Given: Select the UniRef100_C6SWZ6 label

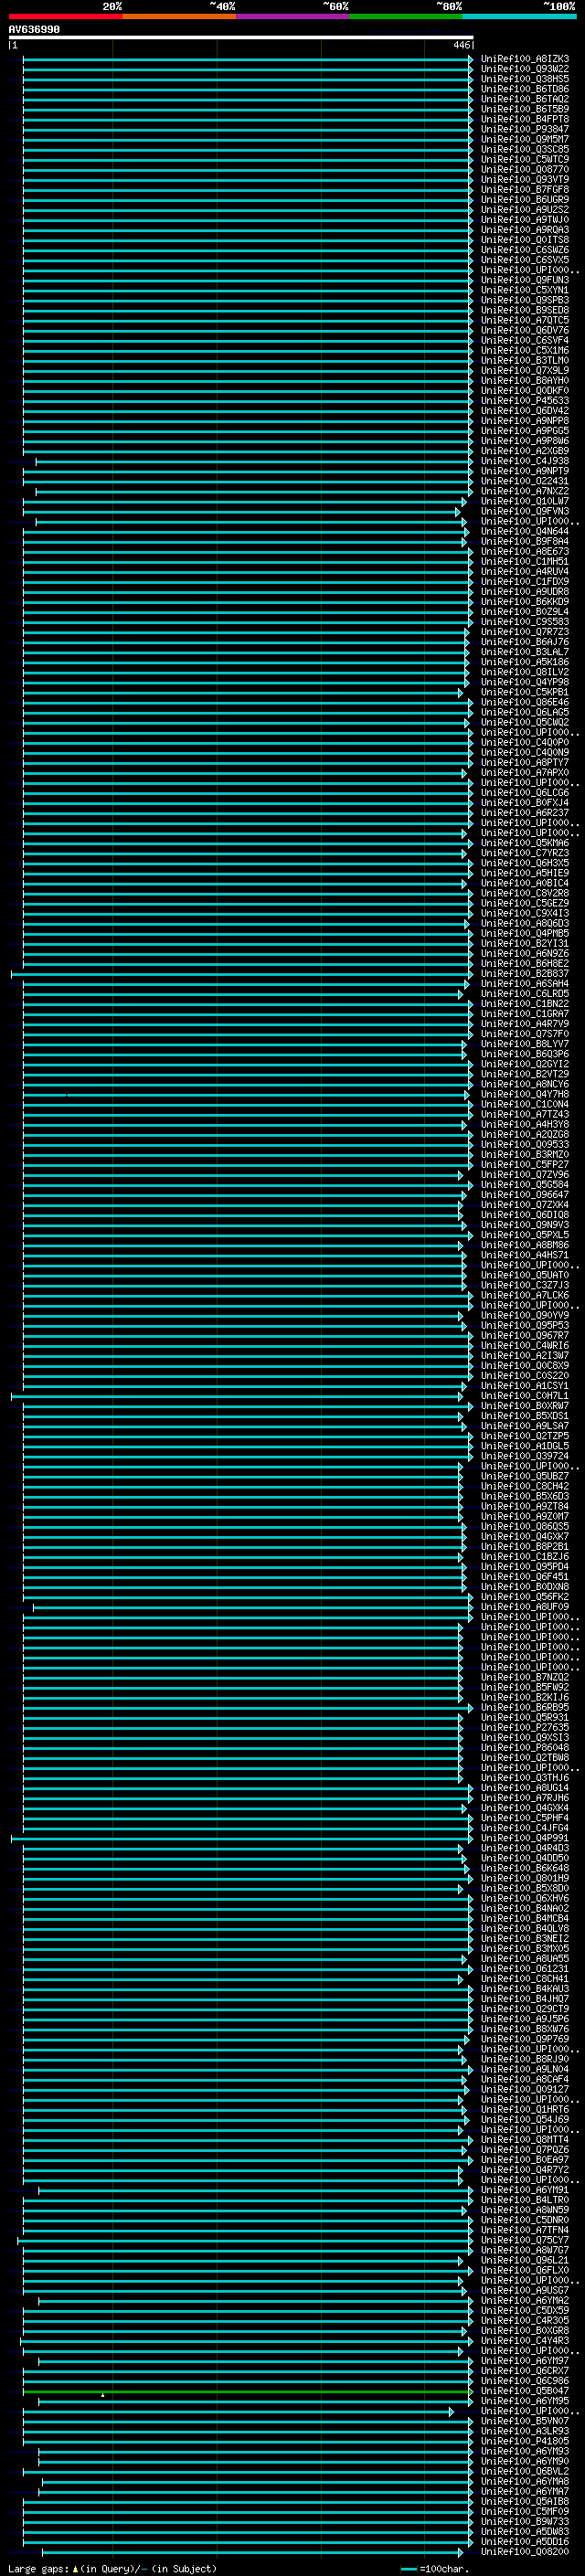Looking at the screenshot, I should [x=524, y=250].
